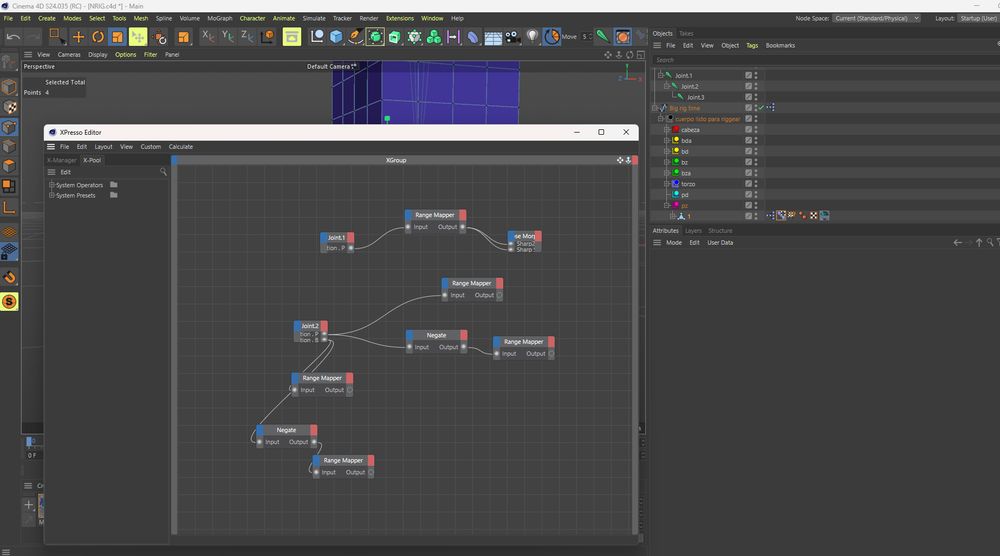Image resolution: width=1000 pixels, height=556 pixels.
Task: Expand the System Operators folder
Action: (52, 185)
